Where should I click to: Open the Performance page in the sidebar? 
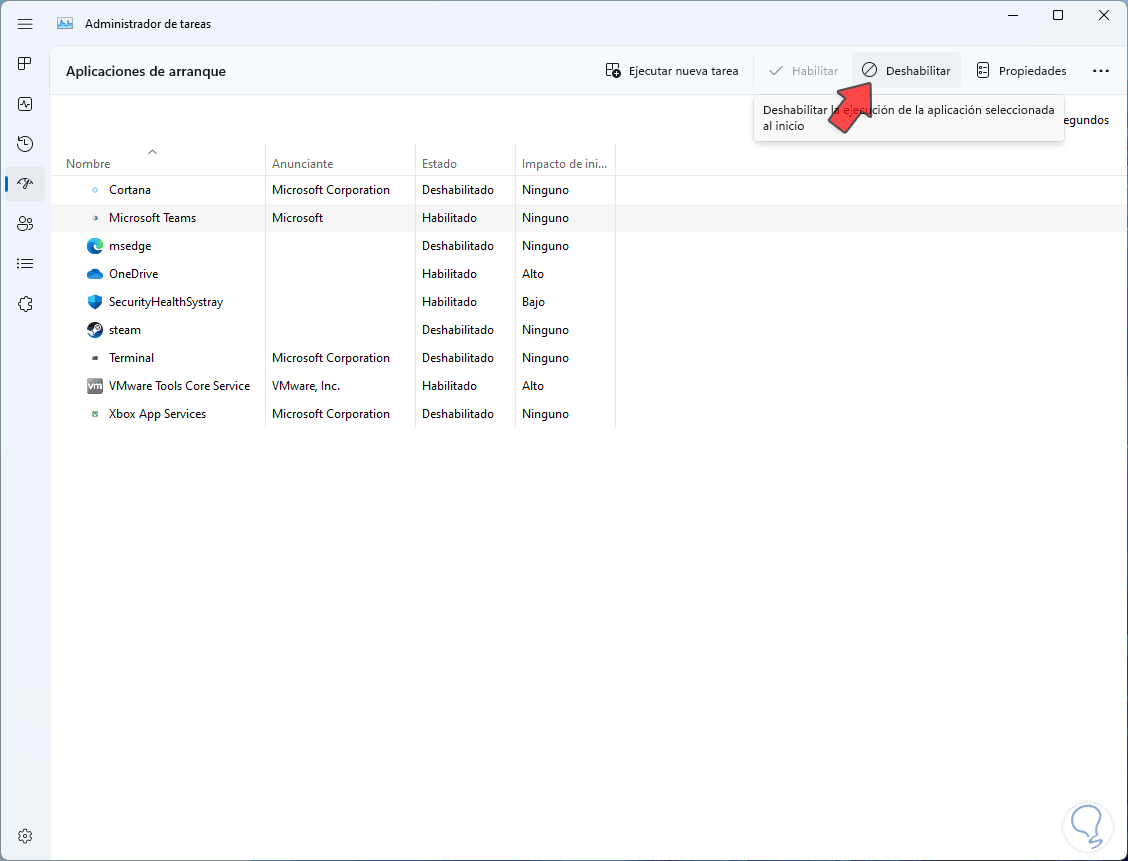(x=25, y=104)
